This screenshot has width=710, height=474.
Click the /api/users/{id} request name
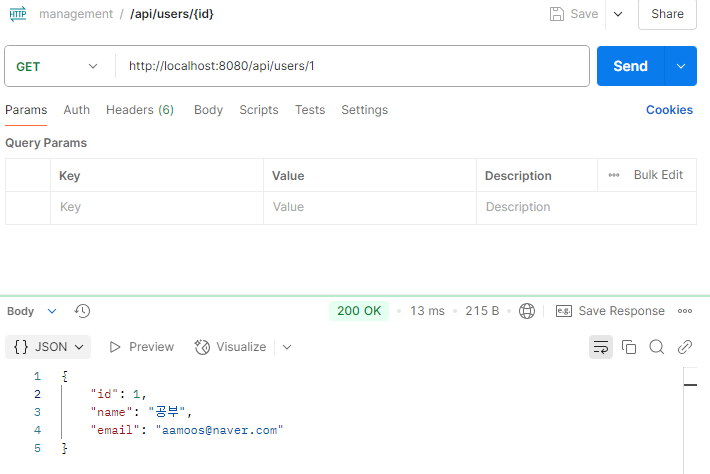[172, 14]
